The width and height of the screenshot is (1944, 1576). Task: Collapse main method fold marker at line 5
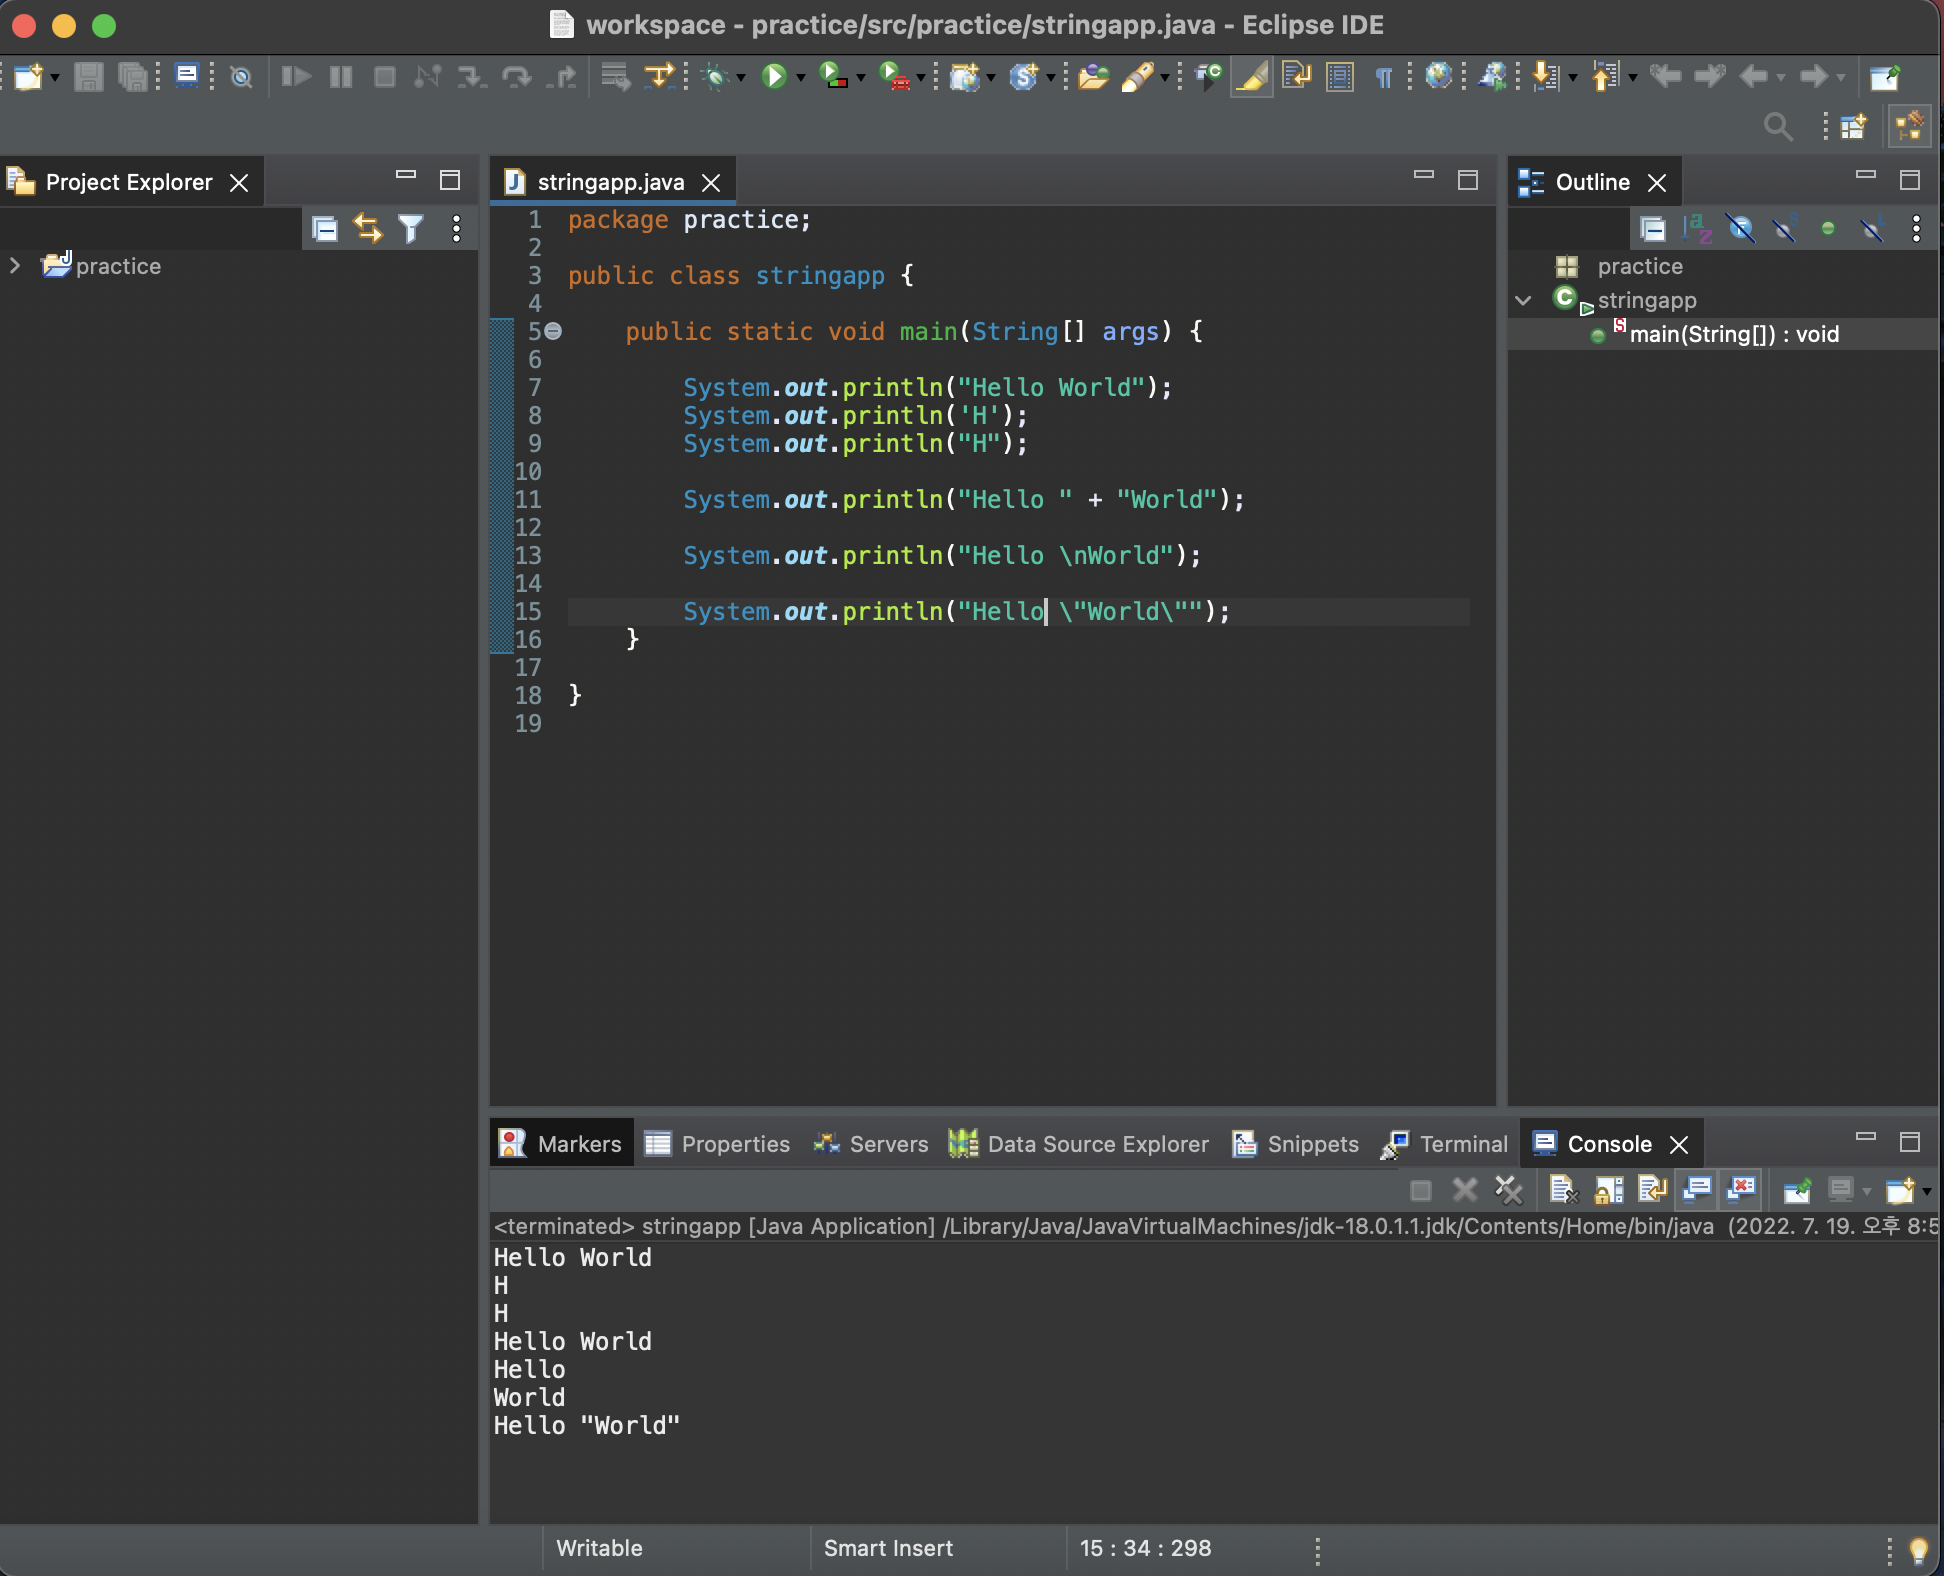coord(553,331)
